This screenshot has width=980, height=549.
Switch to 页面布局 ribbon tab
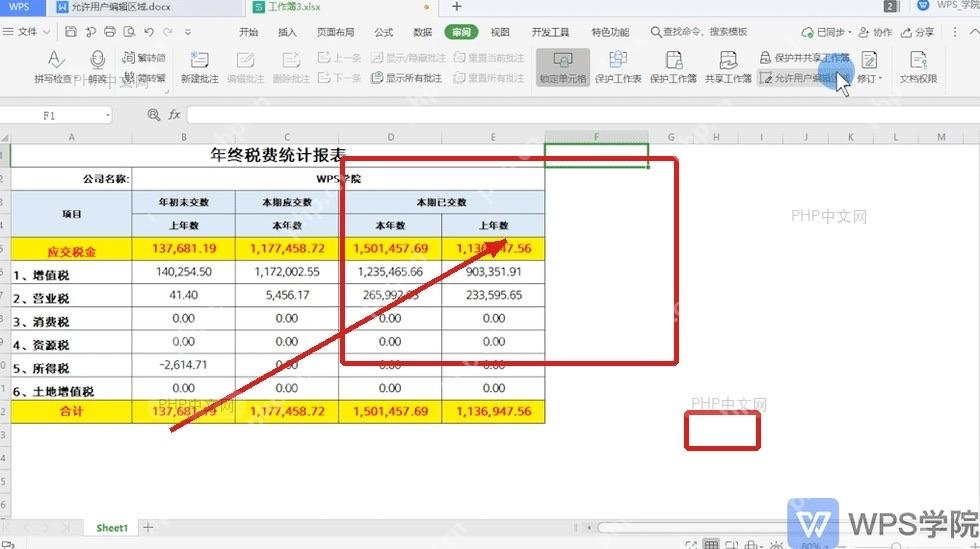335,32
